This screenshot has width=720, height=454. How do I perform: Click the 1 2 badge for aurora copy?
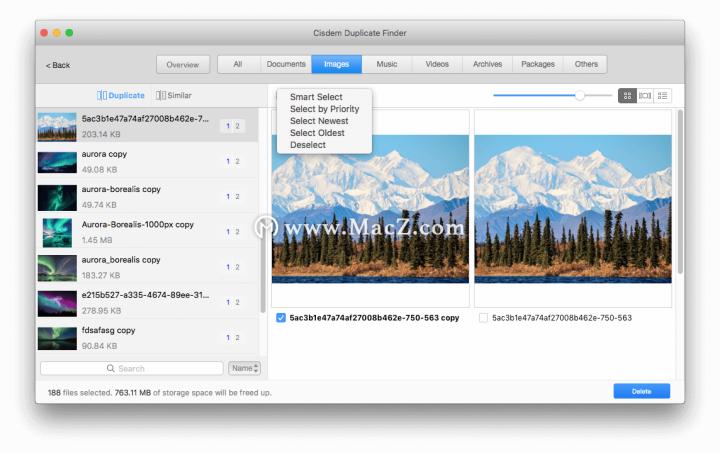coord(232,162)
